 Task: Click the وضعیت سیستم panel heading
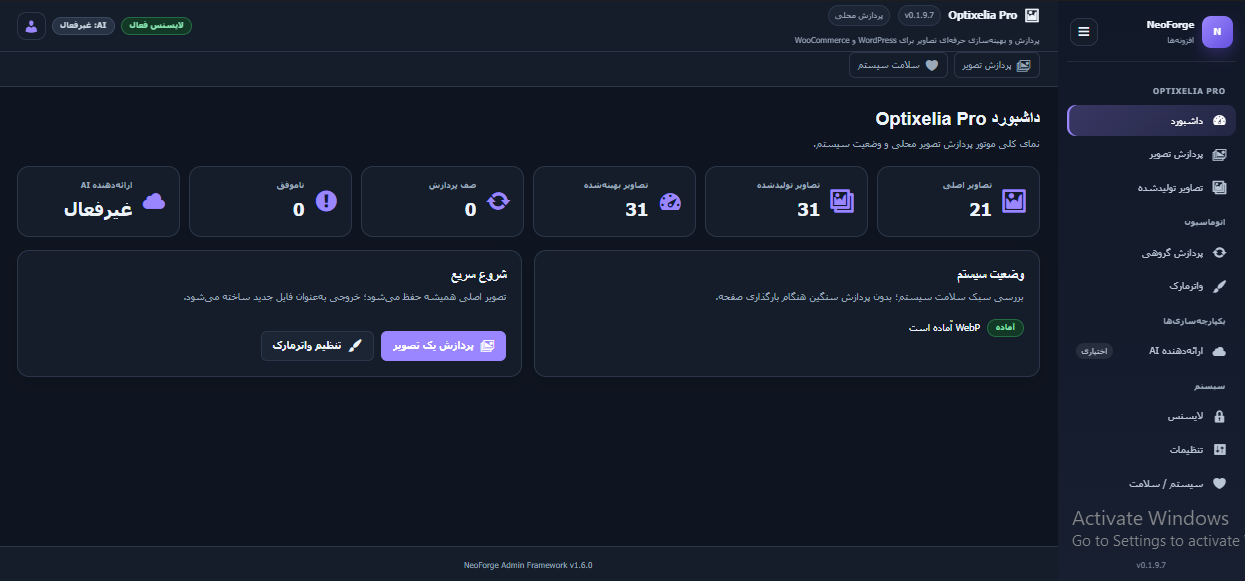(x=991, y=274)
